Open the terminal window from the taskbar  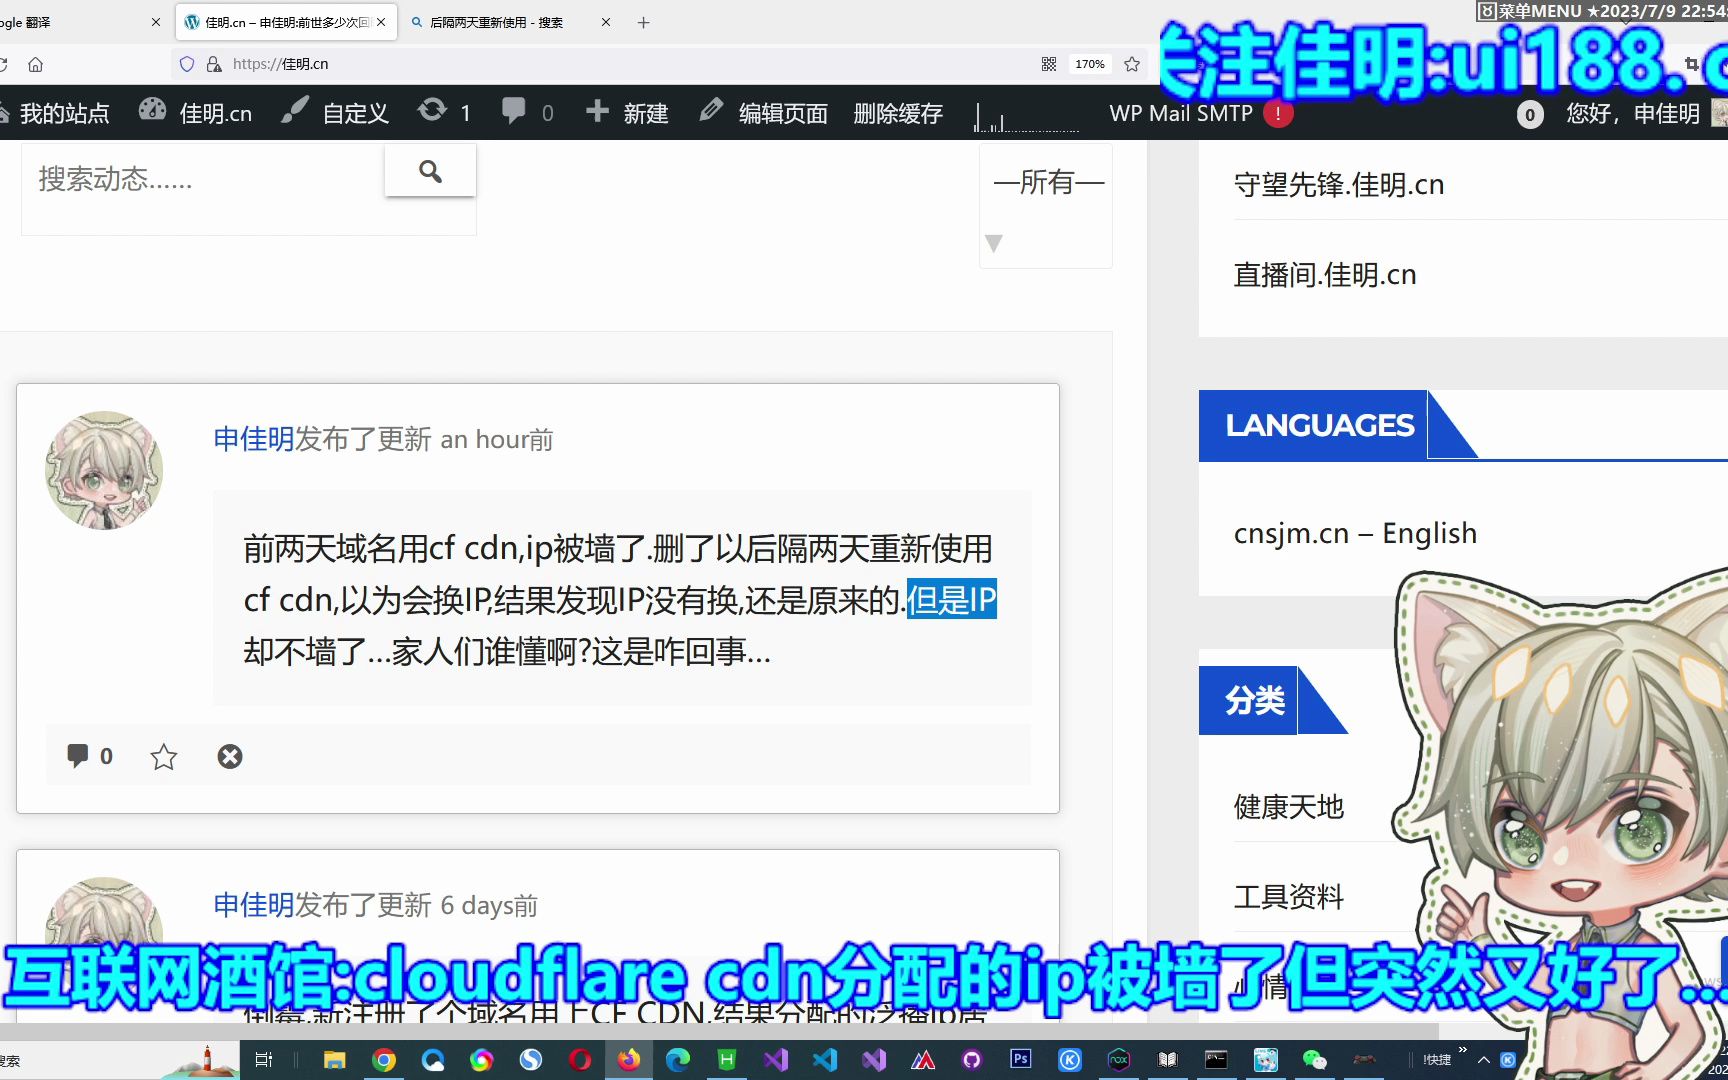[1217, 1060]
